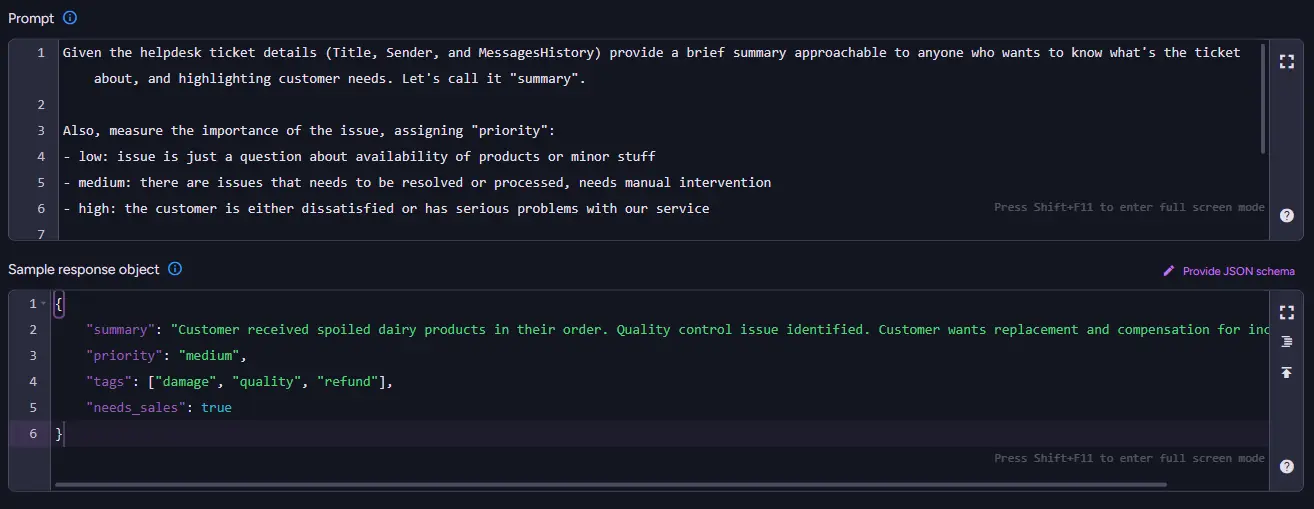Click the response editor horizontal scrollbar

pyautogui.click(x=610, y=485)
